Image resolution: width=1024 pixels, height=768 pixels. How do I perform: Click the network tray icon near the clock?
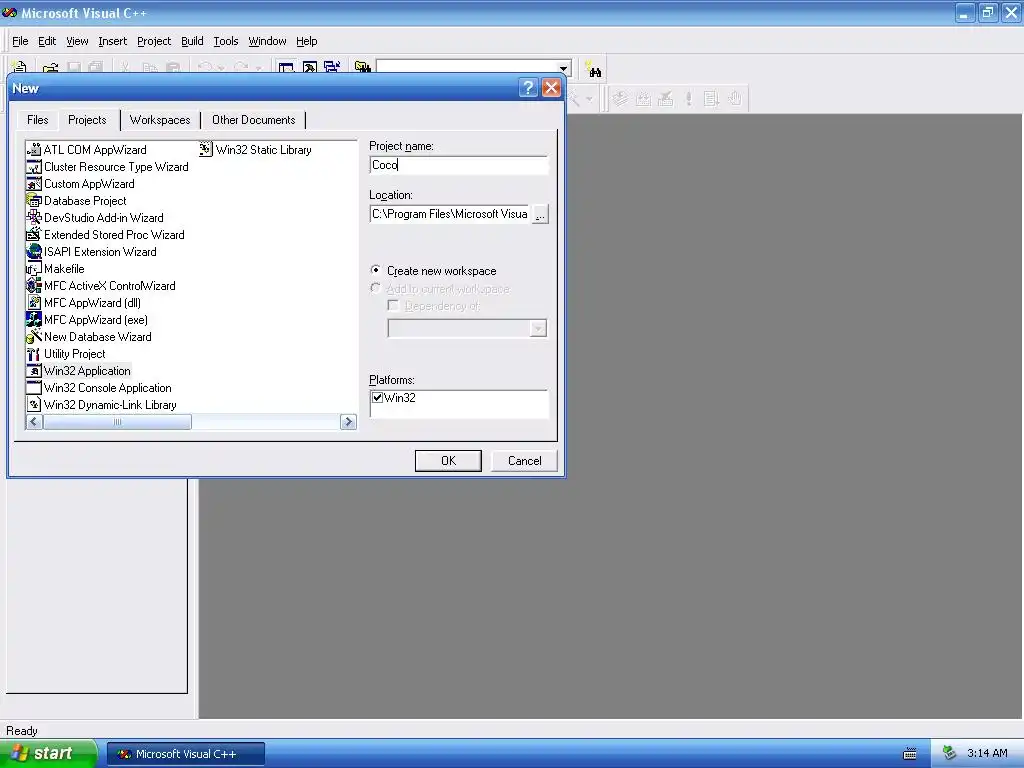pyautogui.click(x=949, y=753)
